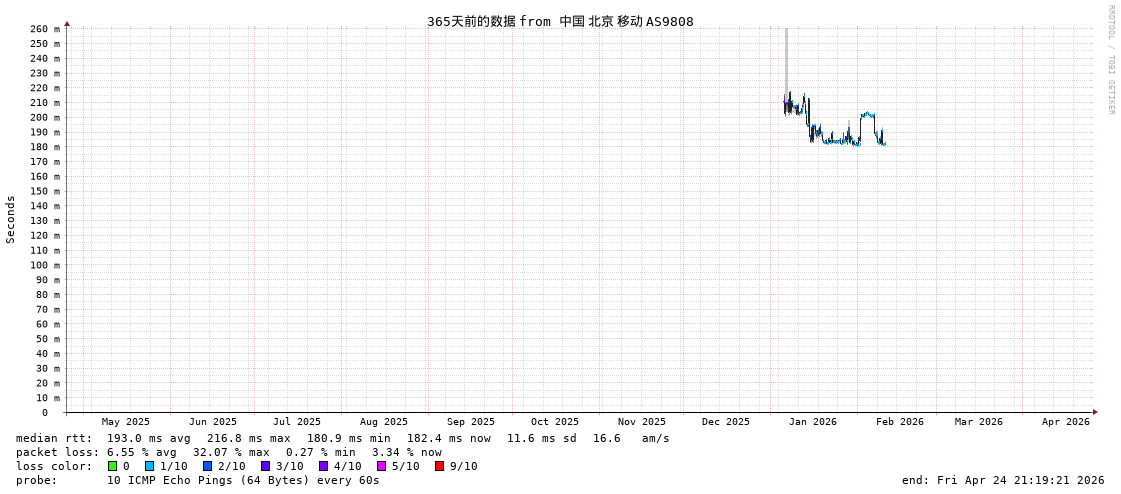The width and height of the screenshot is (1121, 494).
Task: Click the Apr 2026 month label
Action: 1065,422
